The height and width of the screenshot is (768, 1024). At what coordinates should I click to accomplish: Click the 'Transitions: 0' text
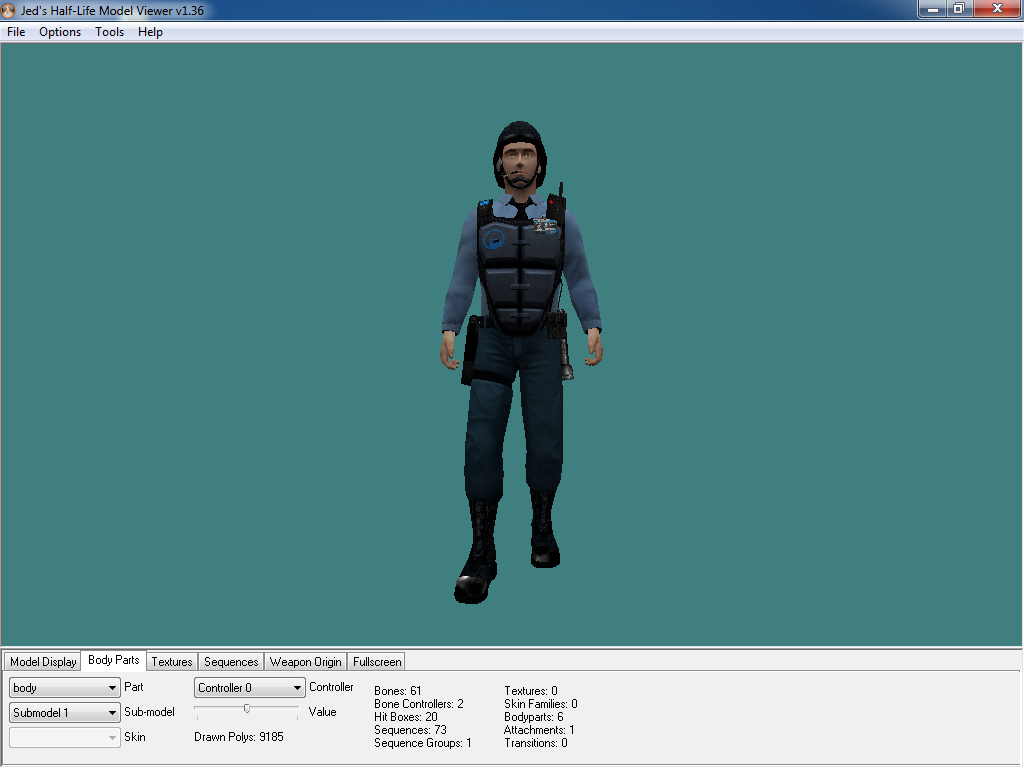click(536, 743)
